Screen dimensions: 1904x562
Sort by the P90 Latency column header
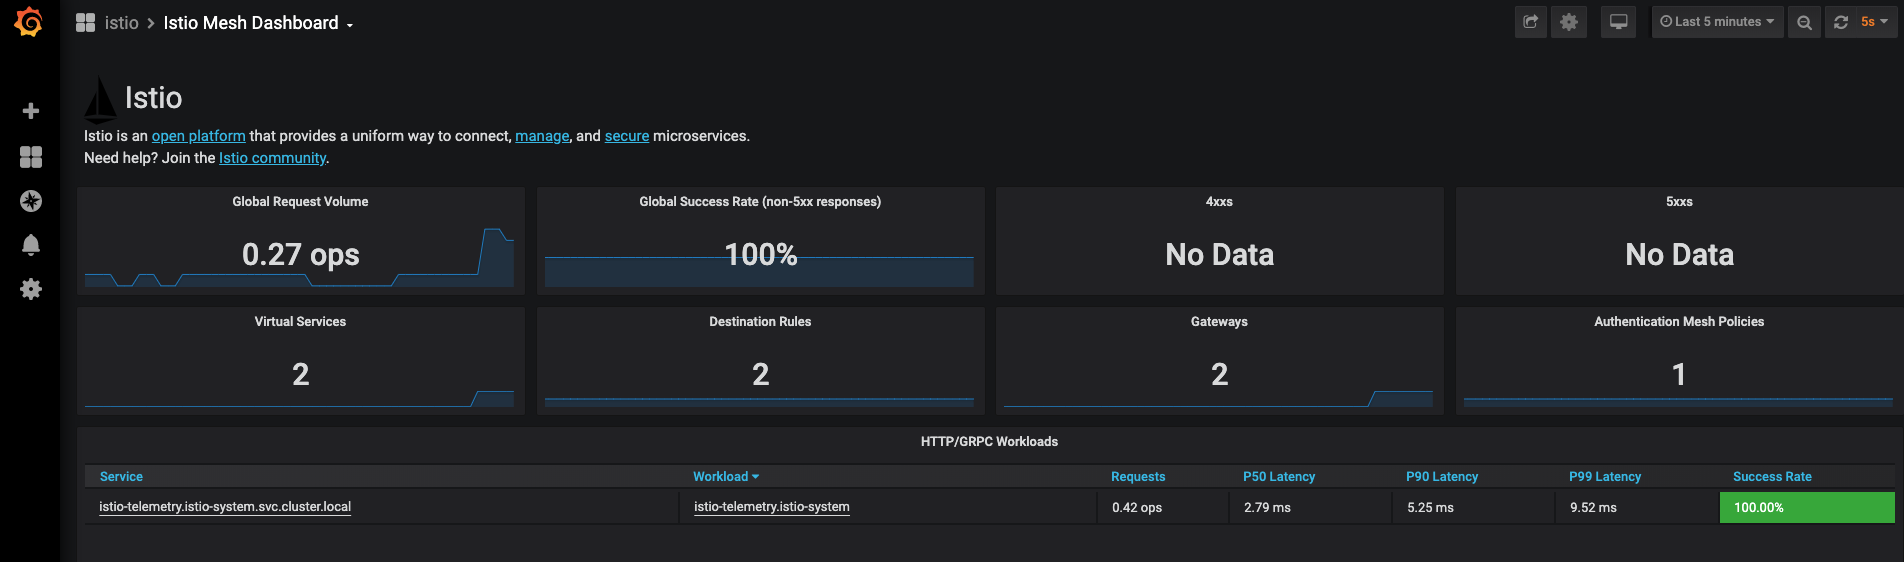[1442, 477]
